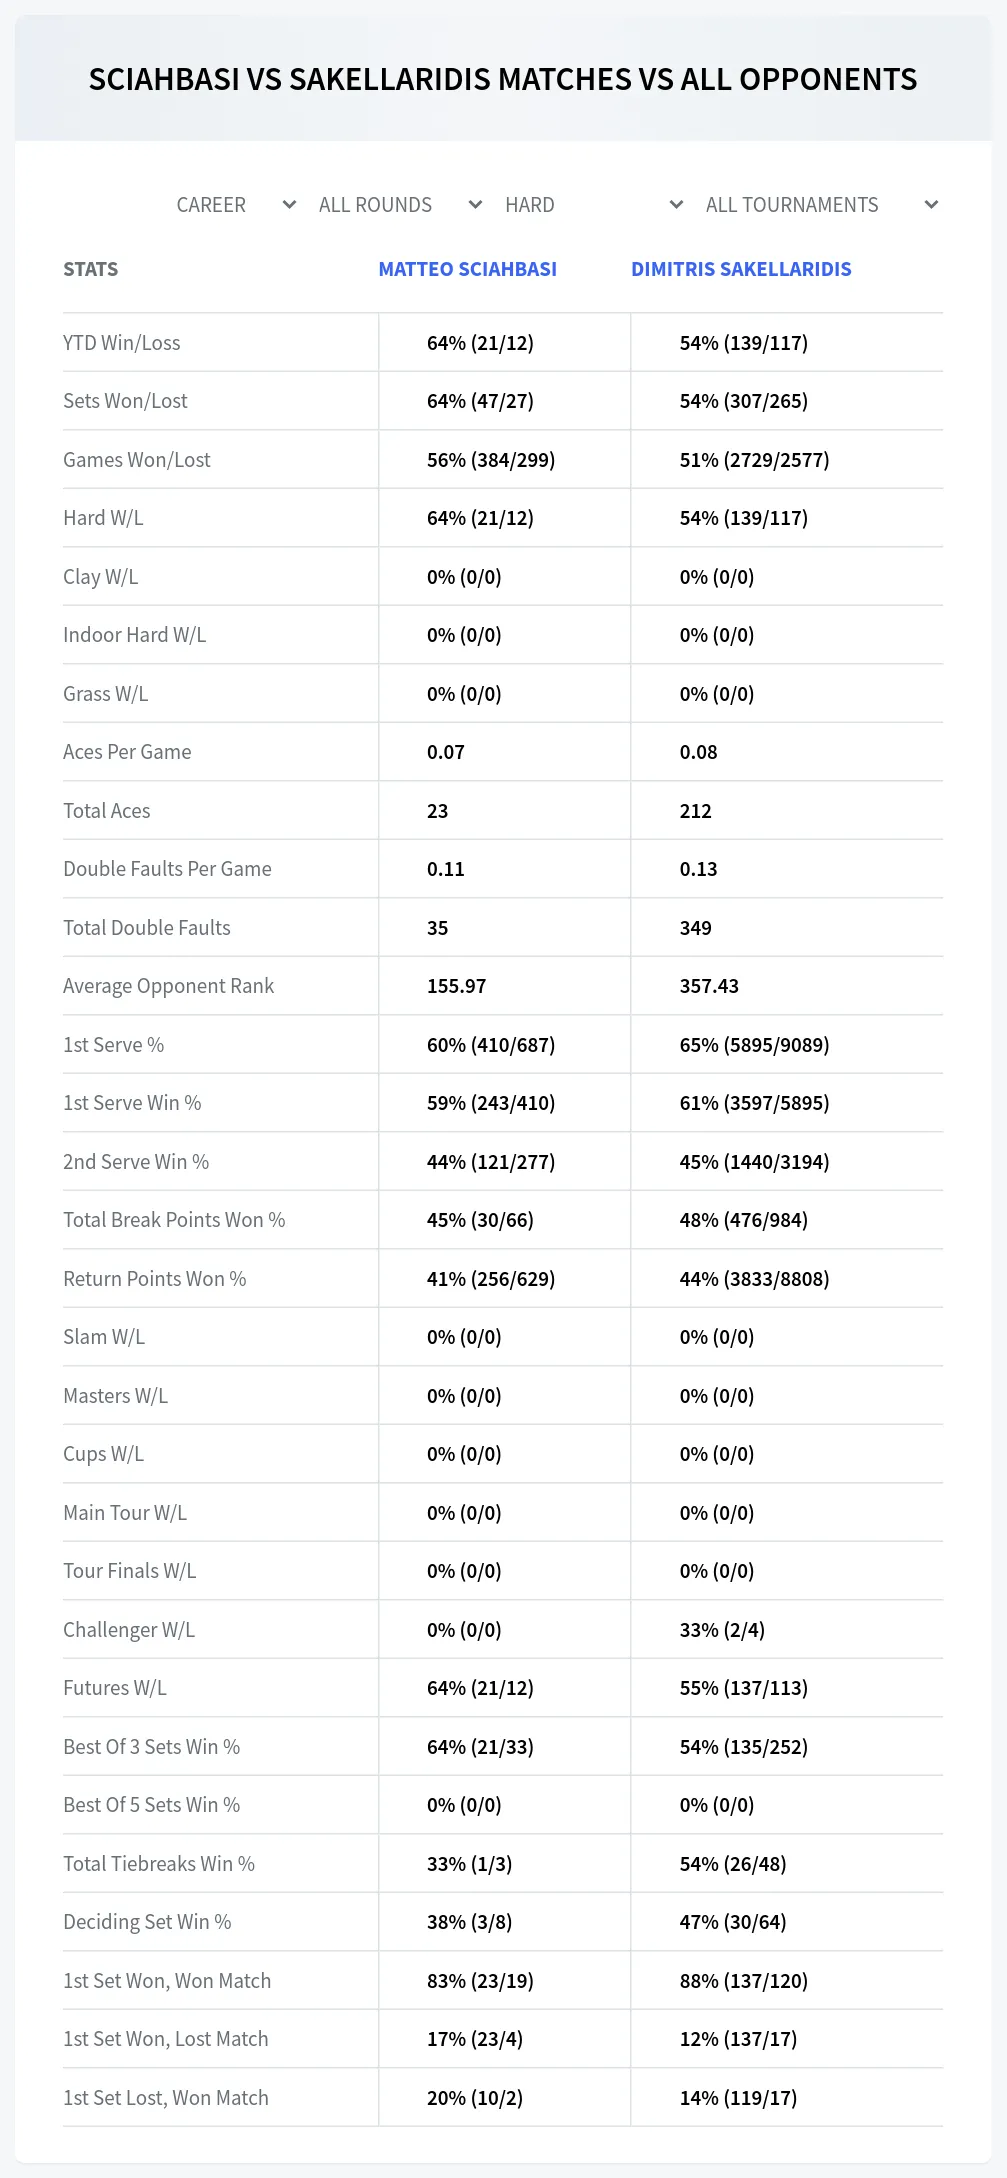Expand the ALL ROUNDS dropdown
Image resolution: width=1007 pixels, height=2178 pixels.
click(400, 205)
